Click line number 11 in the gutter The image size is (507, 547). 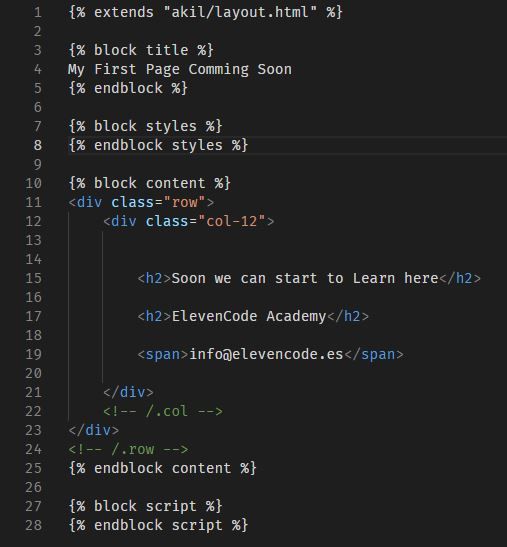point(33,202)
